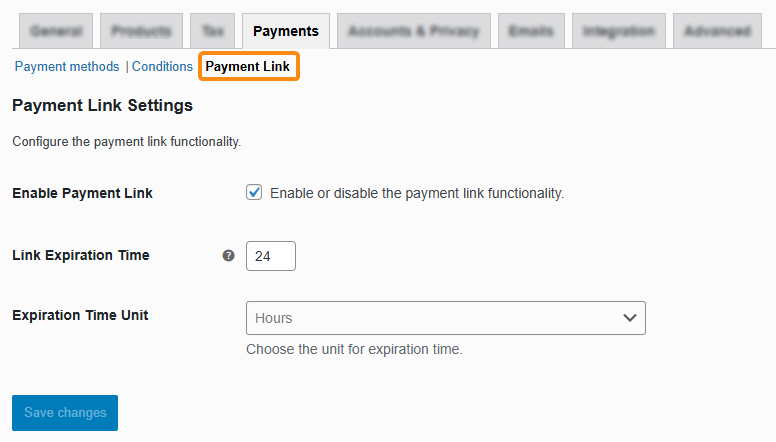Viewport: 776px width, 442px height.
Task: Click the 'Link Expiration Time' field label
Action: (81, 255)
